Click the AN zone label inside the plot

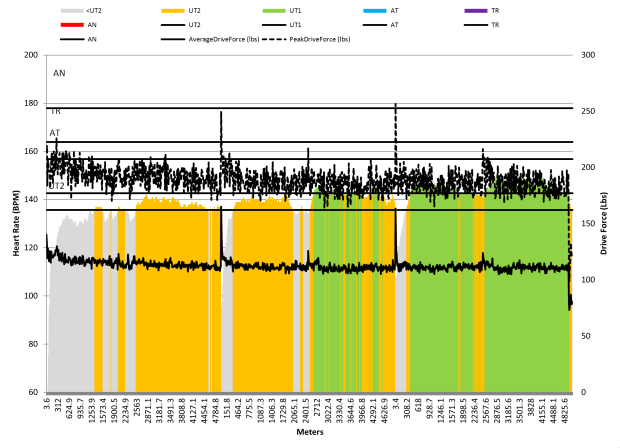[x=59, y=74]
